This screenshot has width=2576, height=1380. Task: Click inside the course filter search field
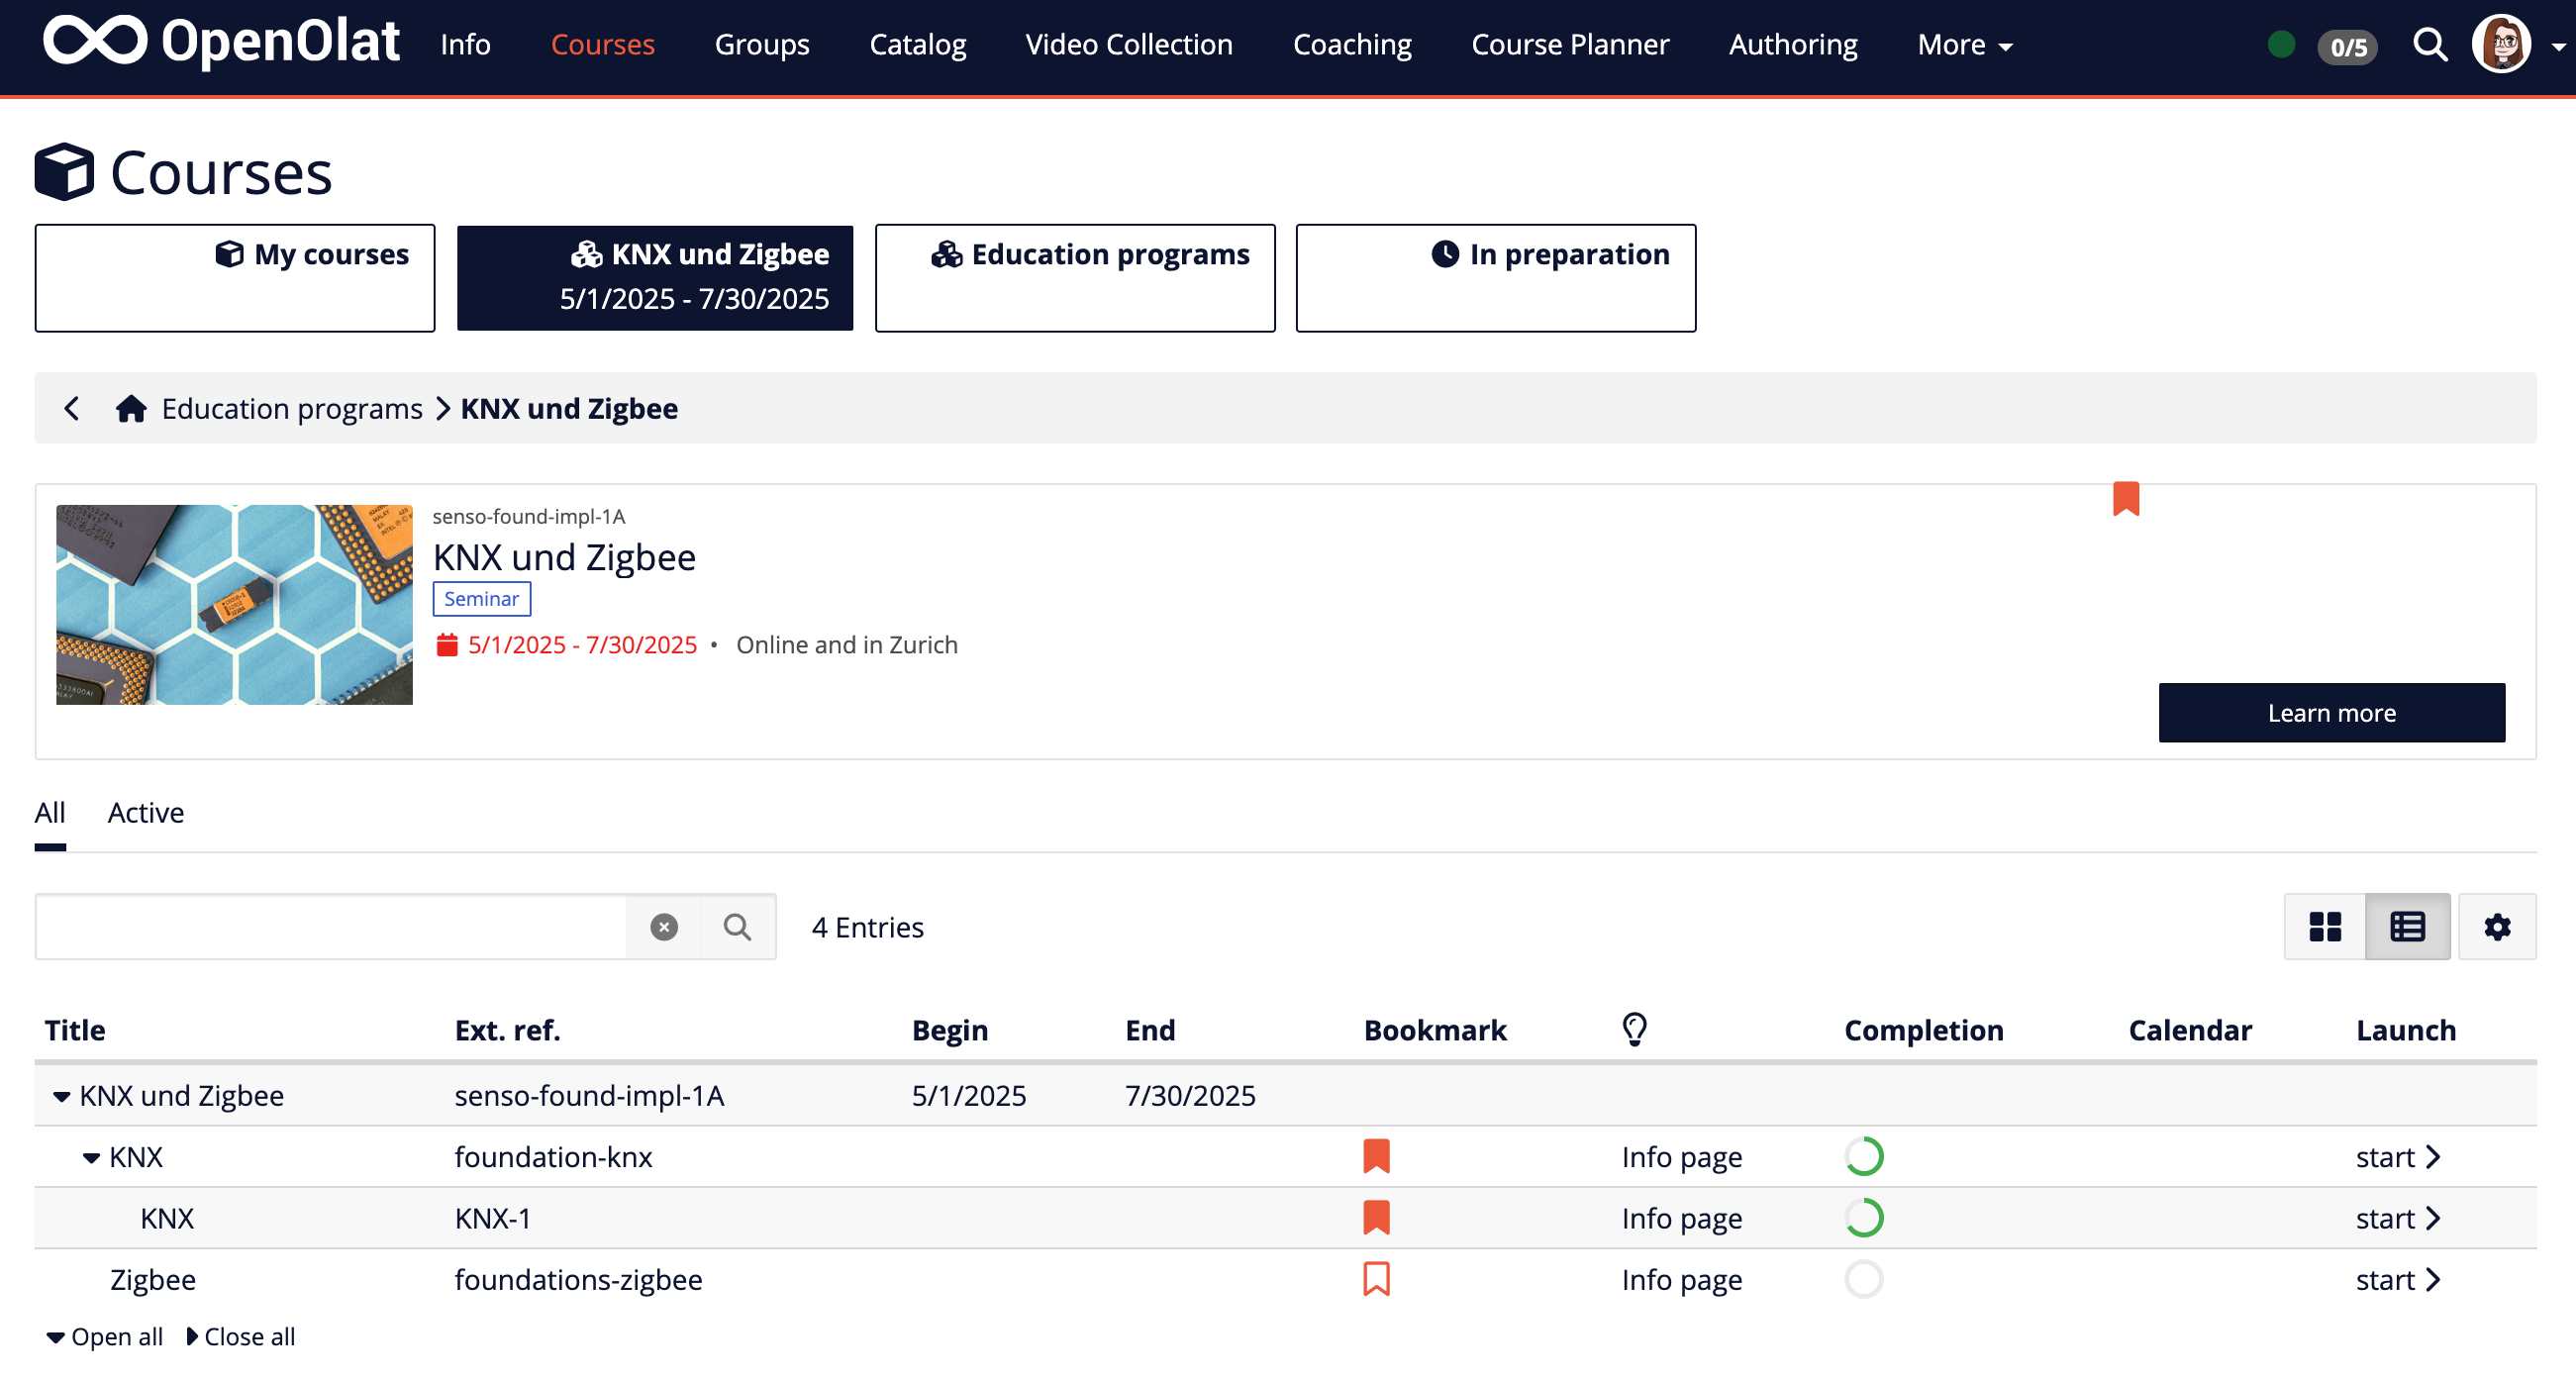click(330, 926)
